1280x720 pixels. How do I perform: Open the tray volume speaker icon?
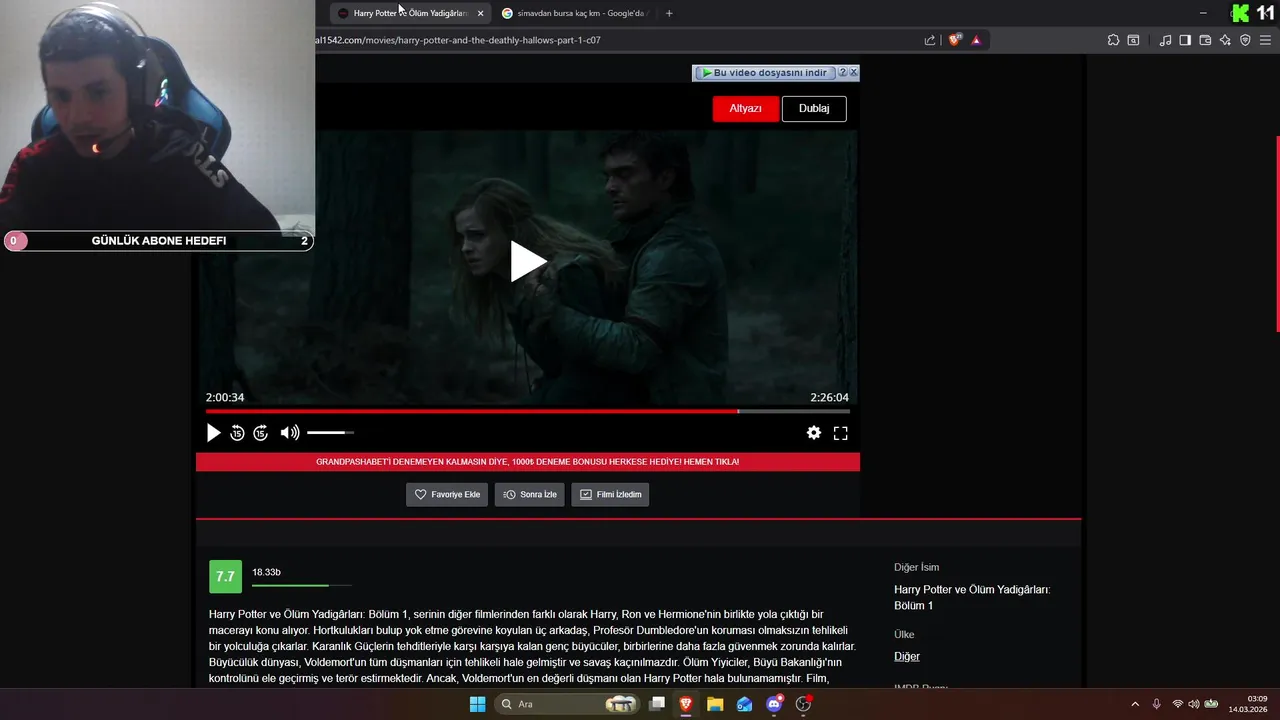pyautogui.click(x=1193, y=704)
